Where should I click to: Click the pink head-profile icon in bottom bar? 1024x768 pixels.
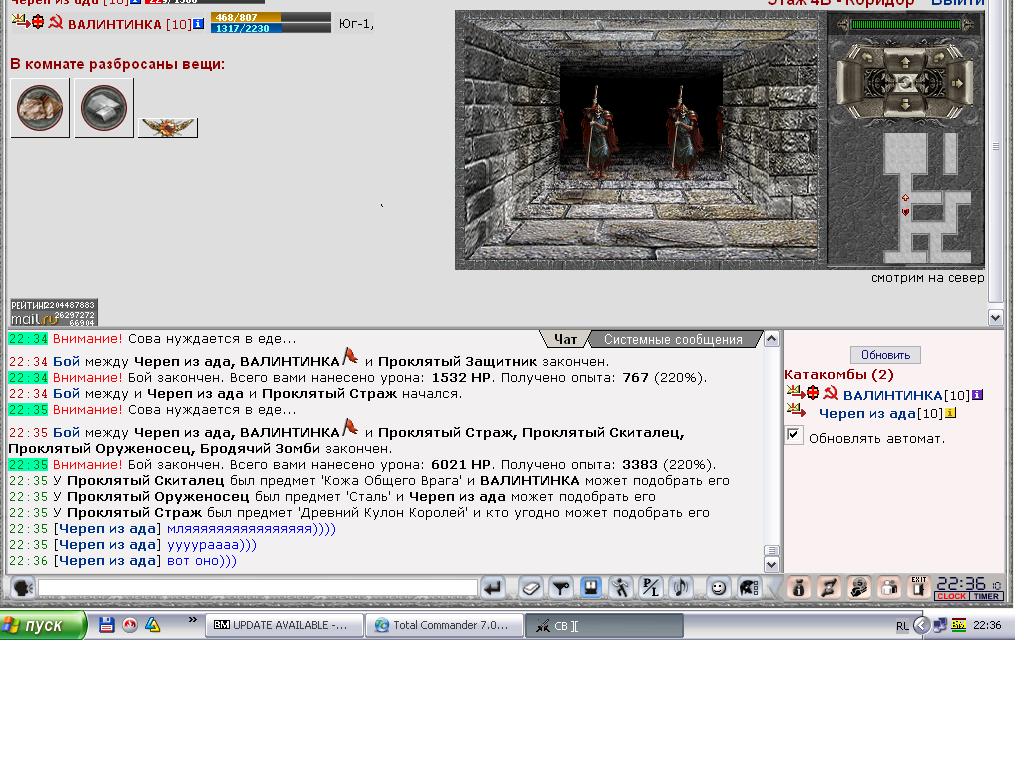click(x=858, y=588)
